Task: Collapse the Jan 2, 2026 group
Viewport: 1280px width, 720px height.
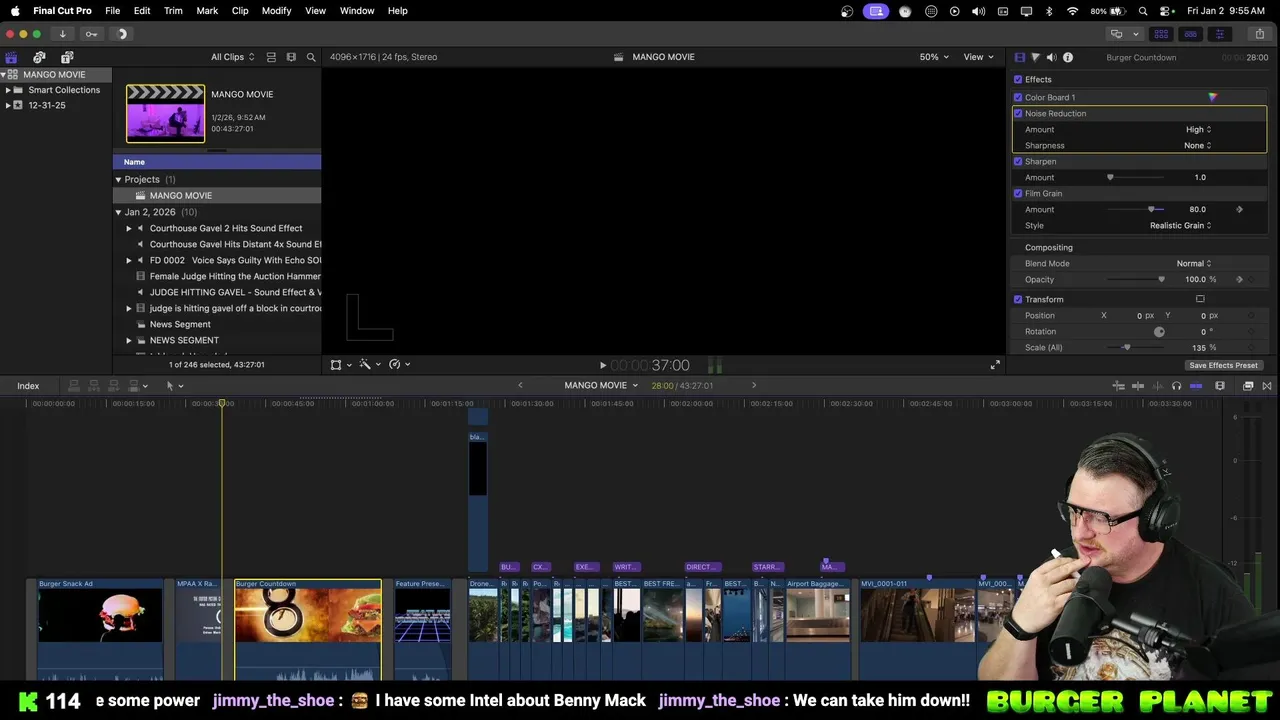Action: click(x=118, y=212)
